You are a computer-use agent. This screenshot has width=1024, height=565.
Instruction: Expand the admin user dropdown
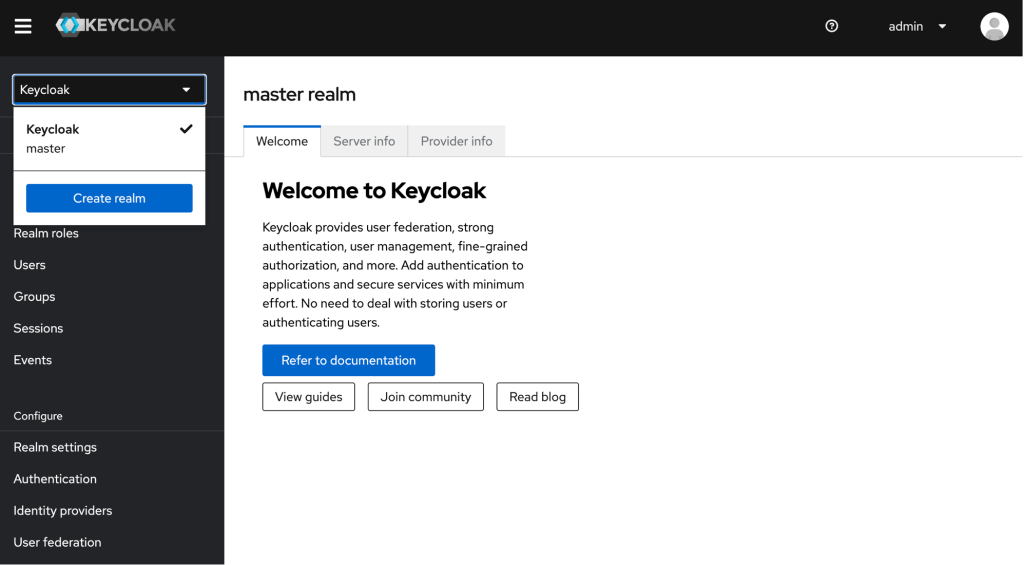click(x=917, y=27)
